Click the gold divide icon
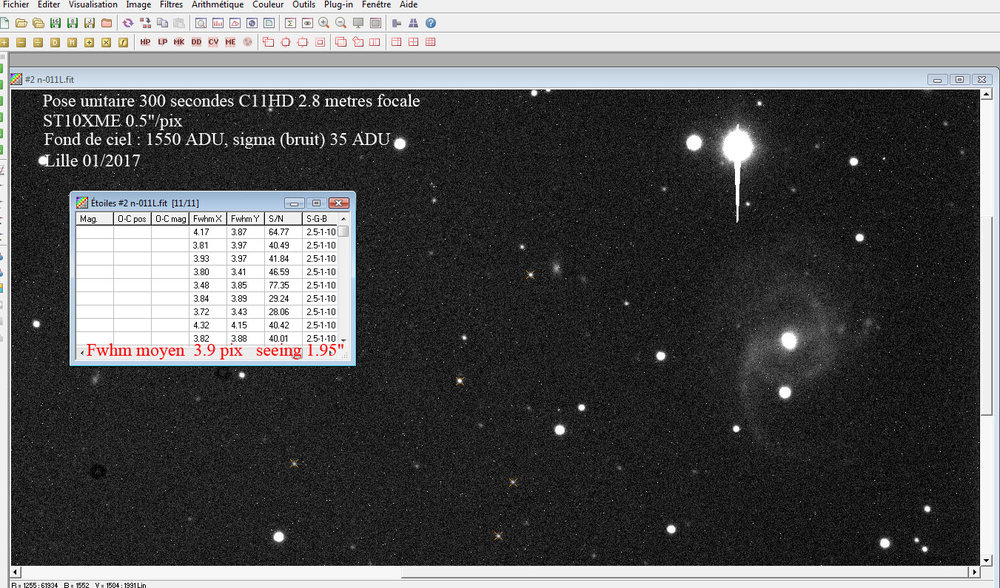Image resolution: width=1000 pixels, height=588 pixels. pyautogui.click(x=38, y=42)
